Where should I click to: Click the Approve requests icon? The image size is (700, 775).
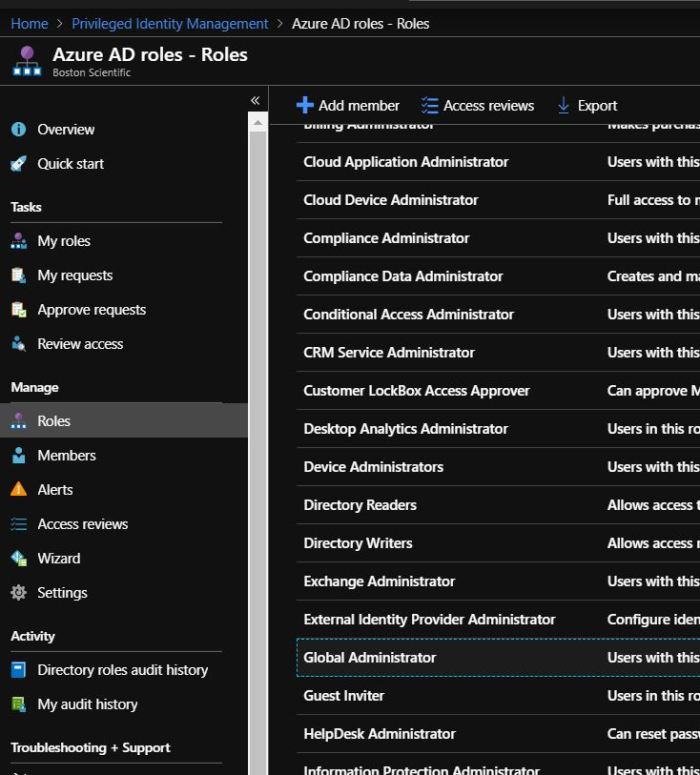pyautogui.click(x=18, y=310)
